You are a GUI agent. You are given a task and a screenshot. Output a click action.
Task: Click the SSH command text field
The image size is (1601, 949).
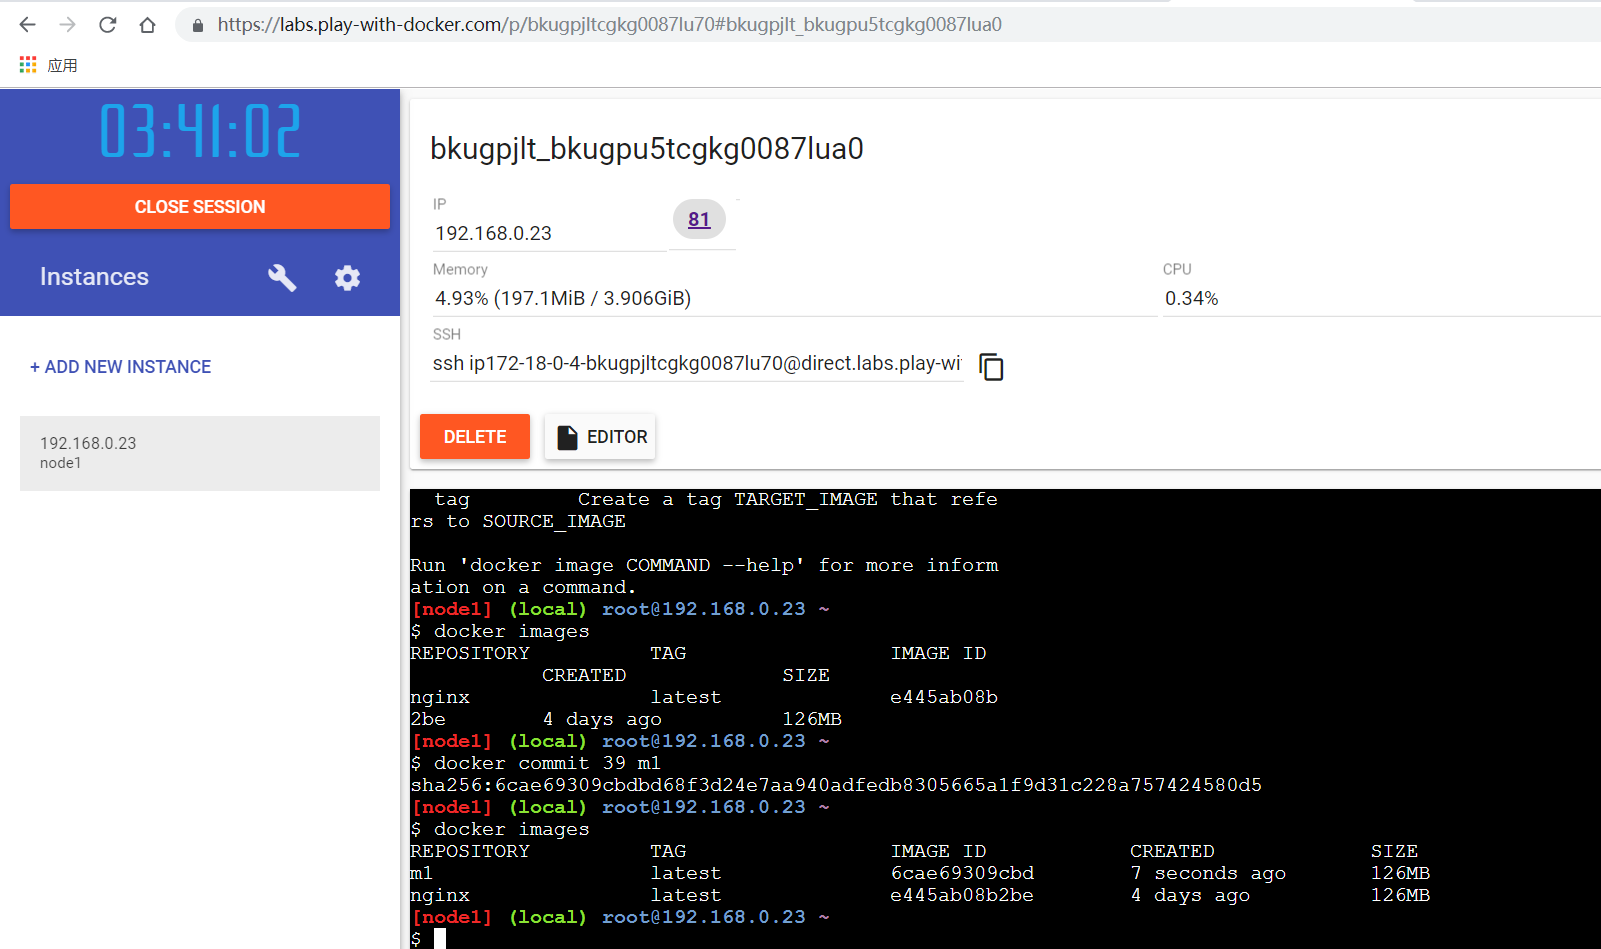click(696, 364)
